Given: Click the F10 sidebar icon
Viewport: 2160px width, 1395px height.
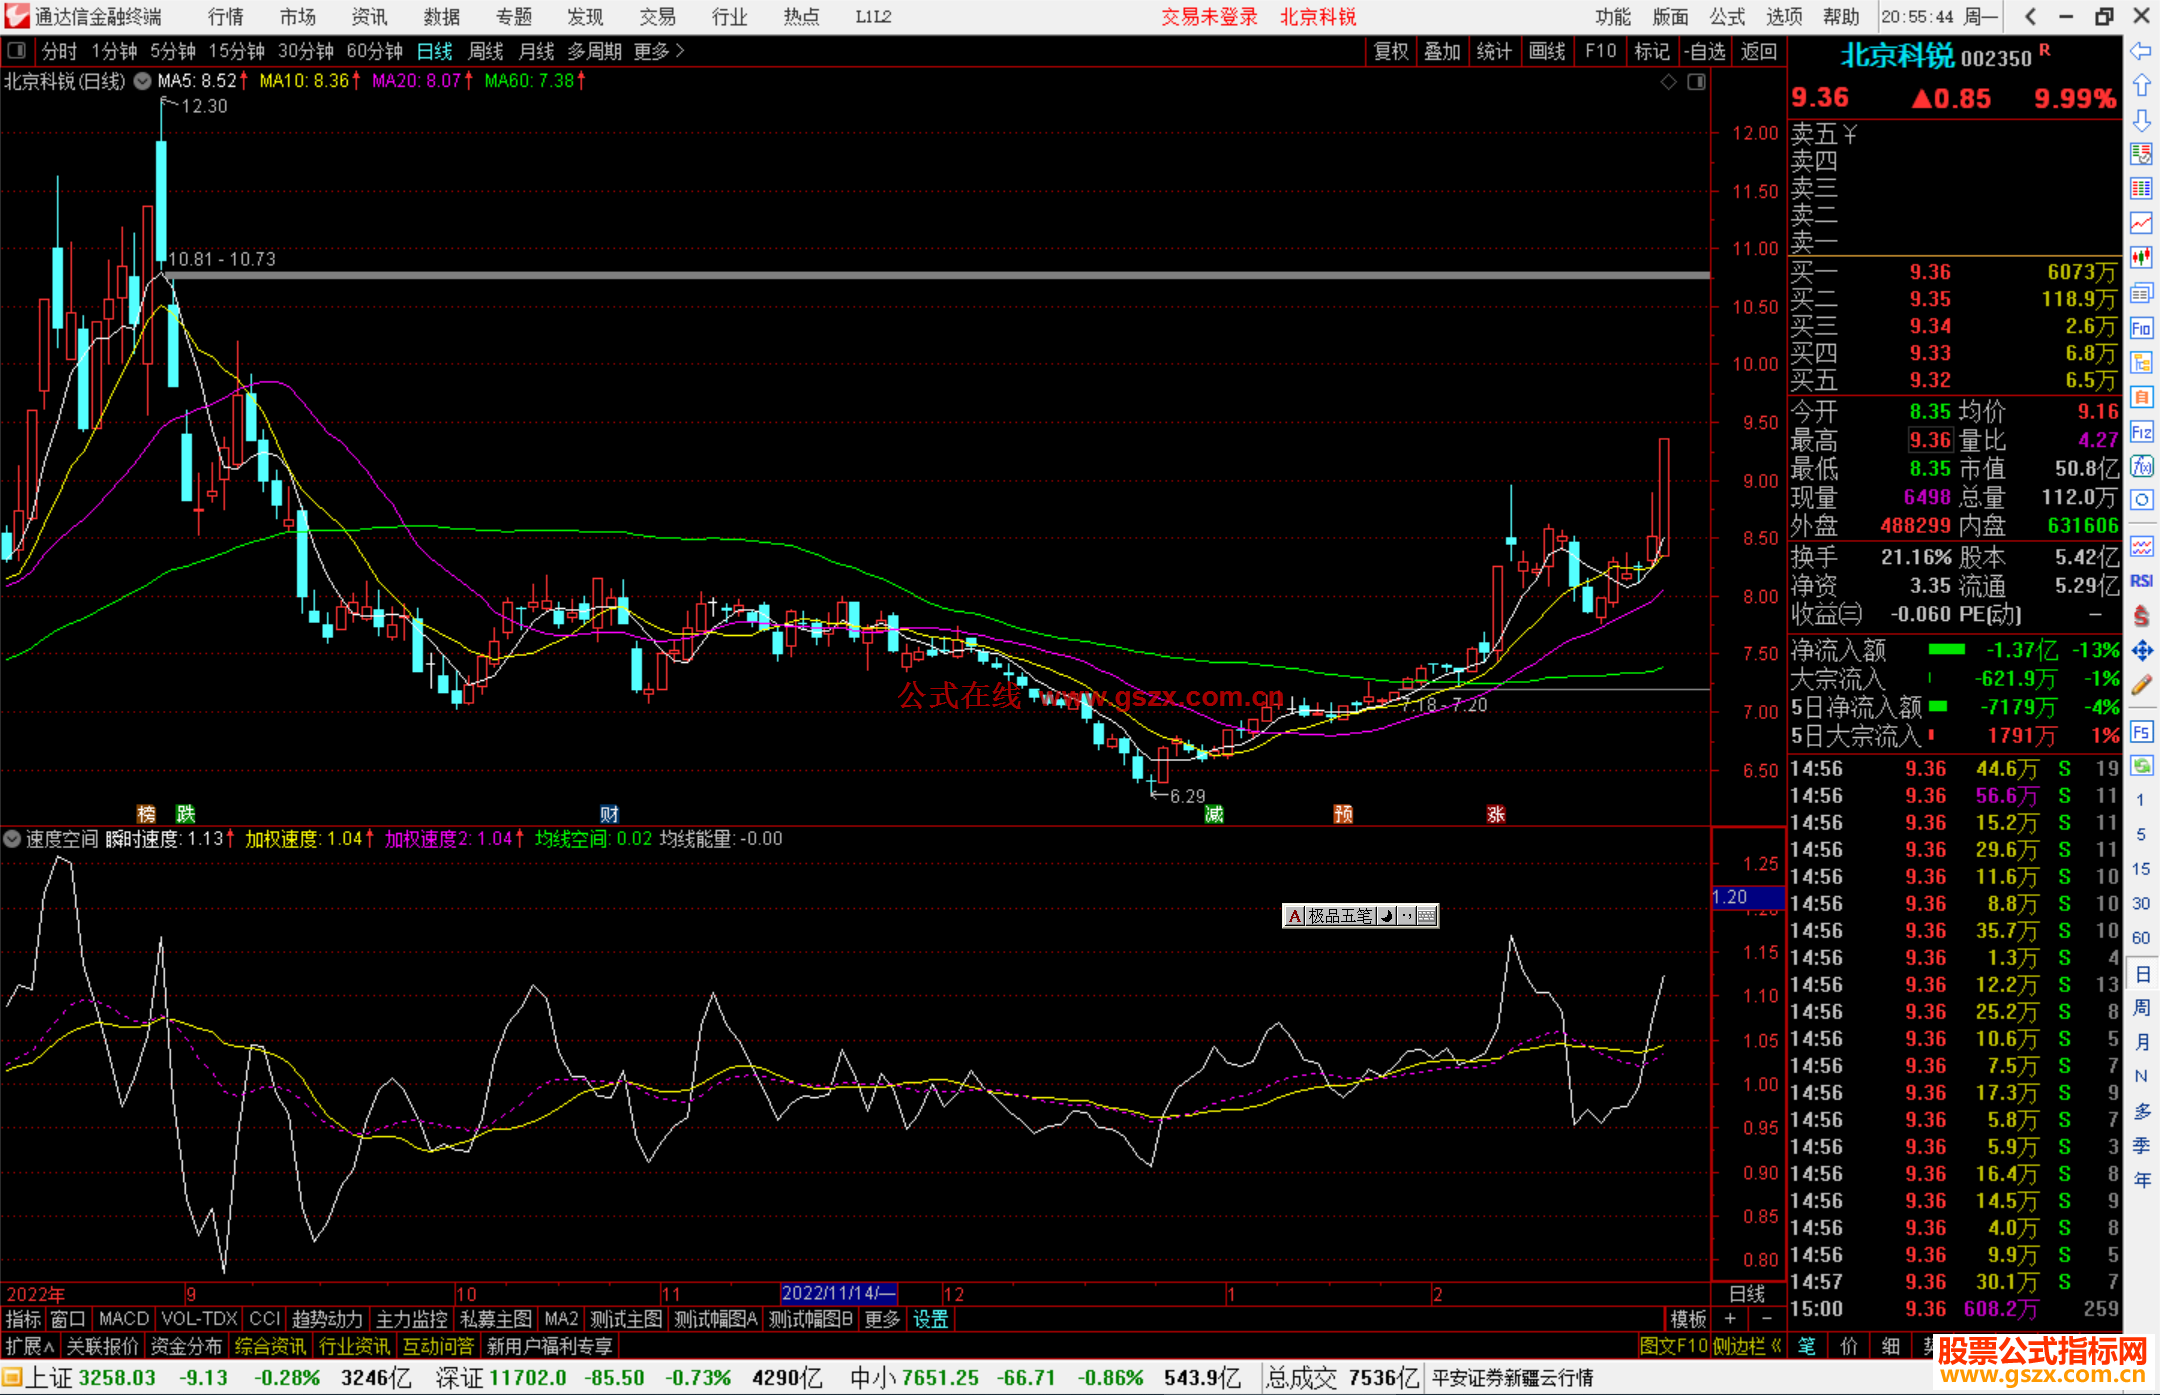Looking at the screenshot, I should point(2141,328).
